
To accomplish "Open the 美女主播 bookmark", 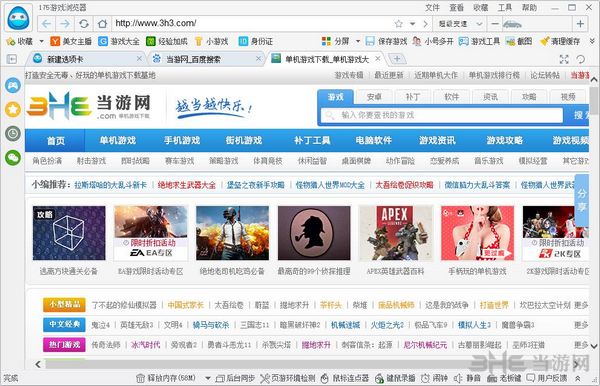I will point(71,41).
